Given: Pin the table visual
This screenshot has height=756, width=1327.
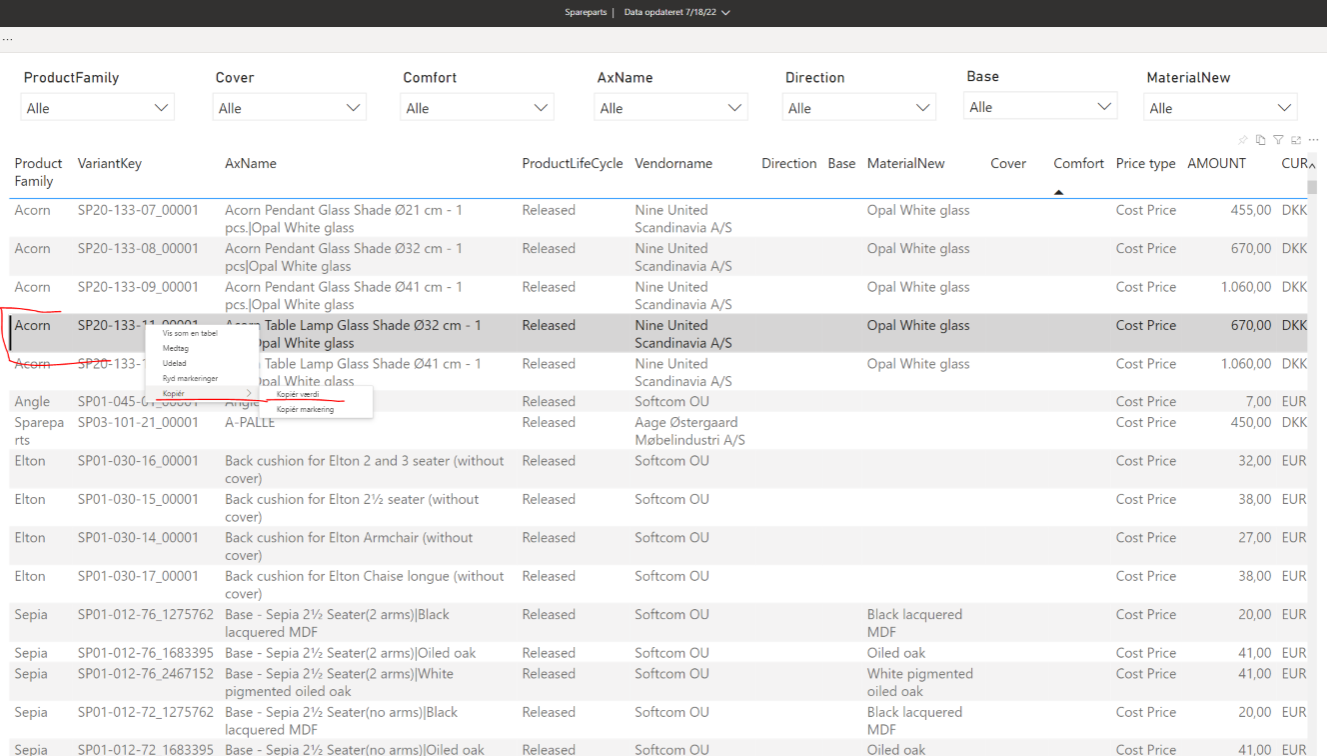Looking at the screenshot, I should pos(1243,140).
